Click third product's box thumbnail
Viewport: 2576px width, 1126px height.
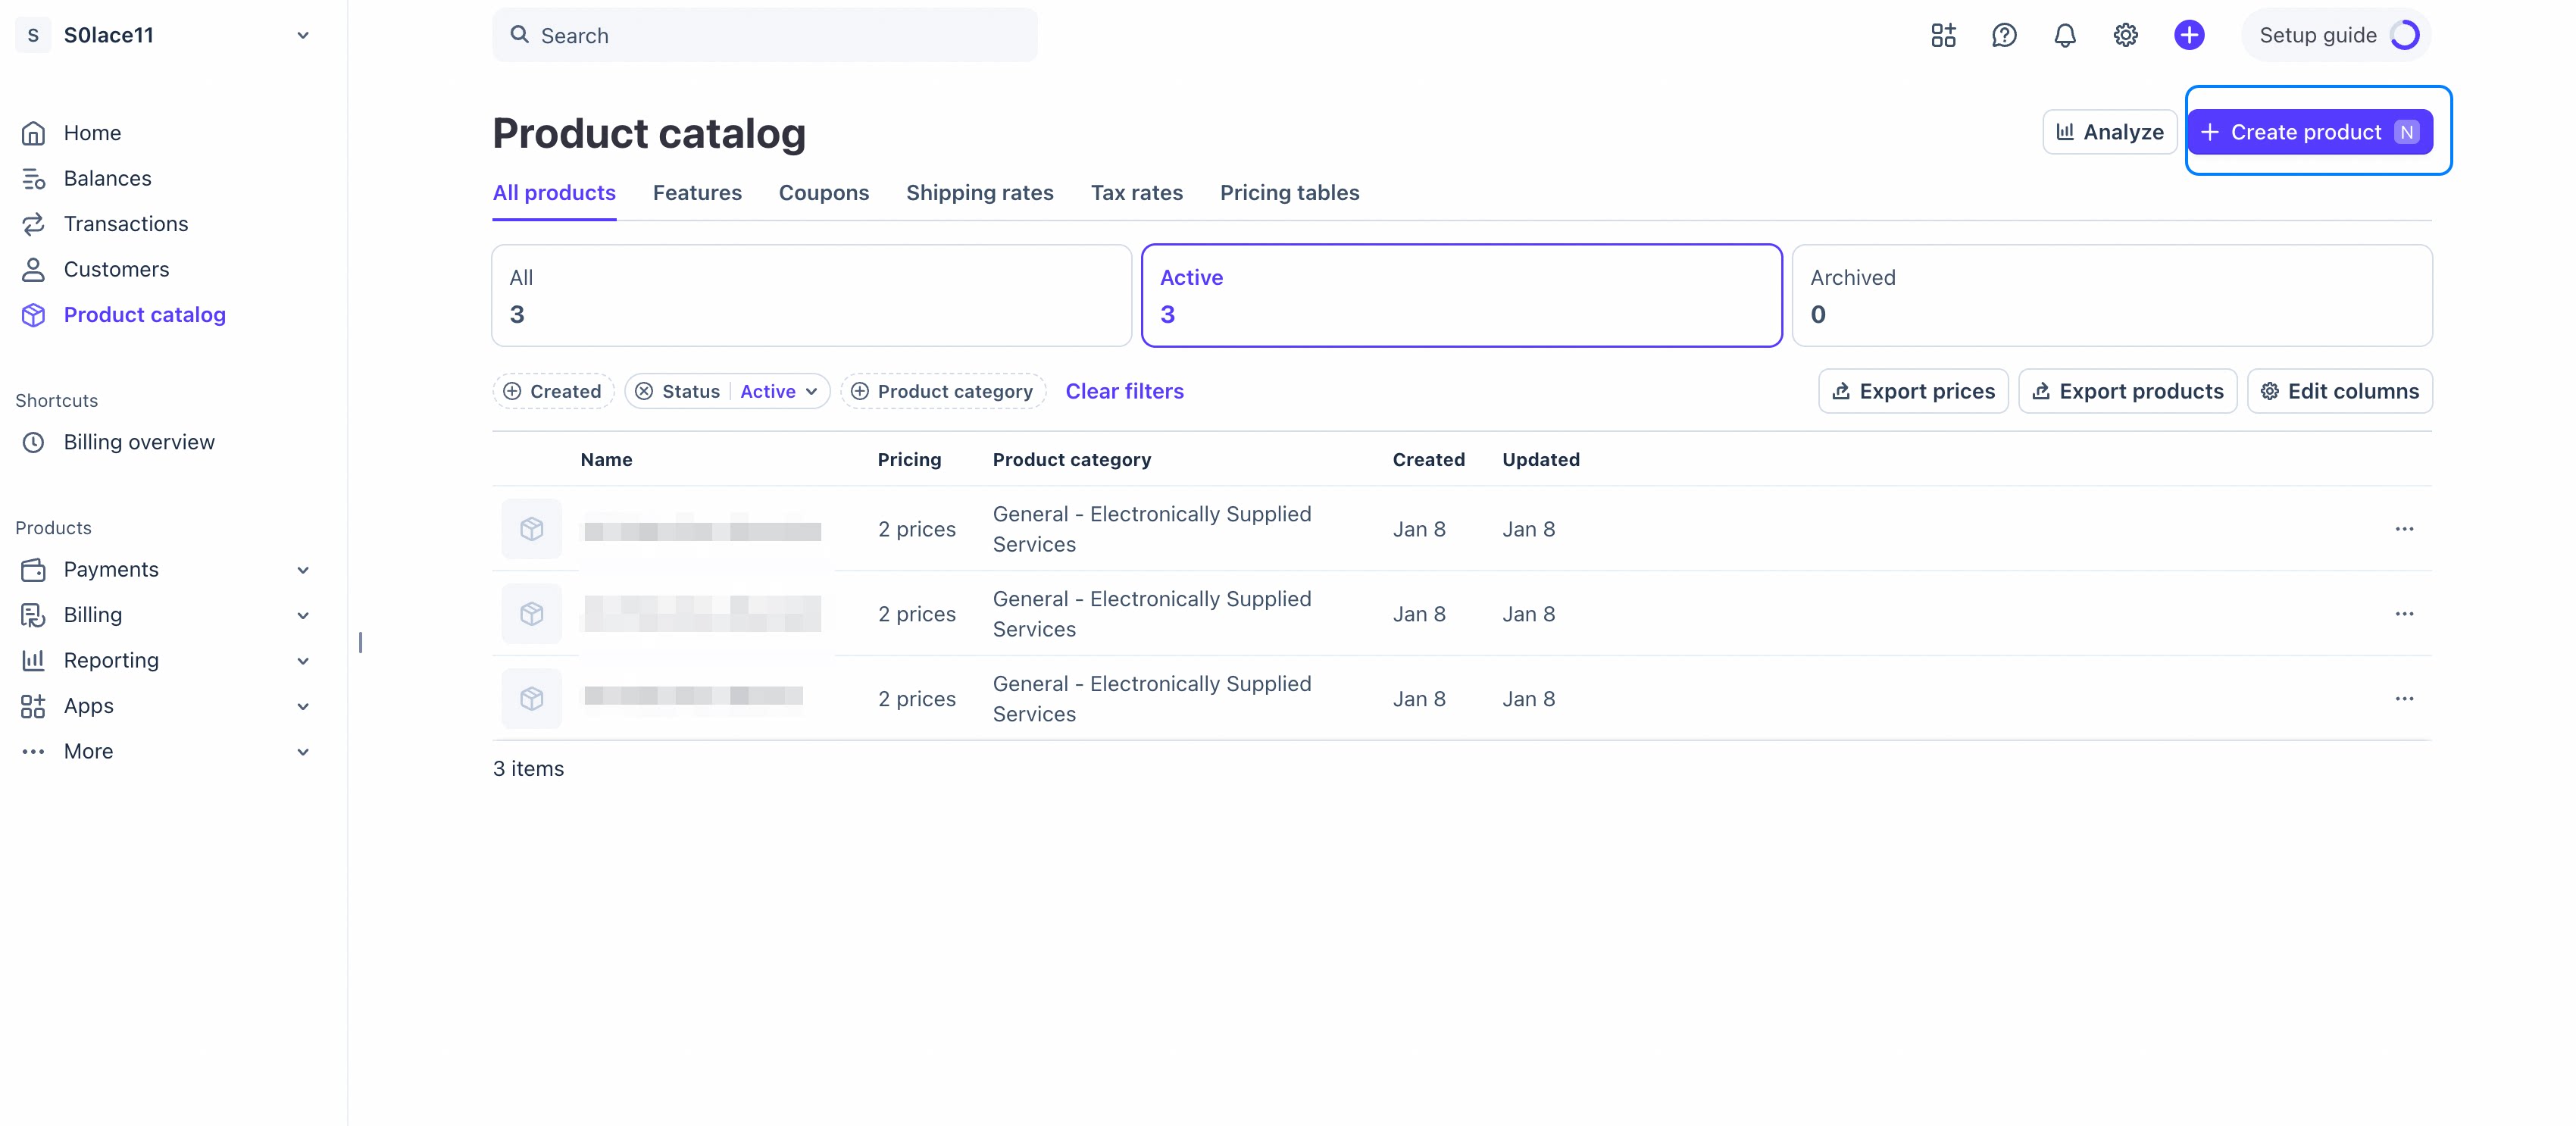532,699
